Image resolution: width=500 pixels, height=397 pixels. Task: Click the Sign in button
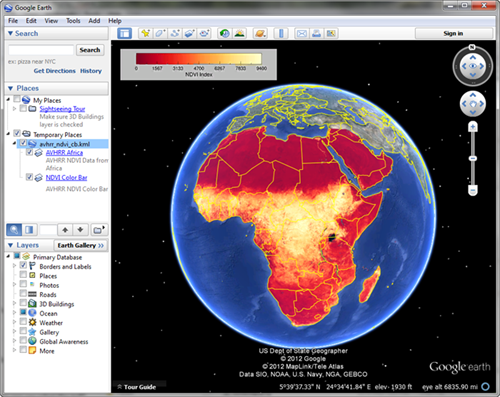click(x=453, y=33)
